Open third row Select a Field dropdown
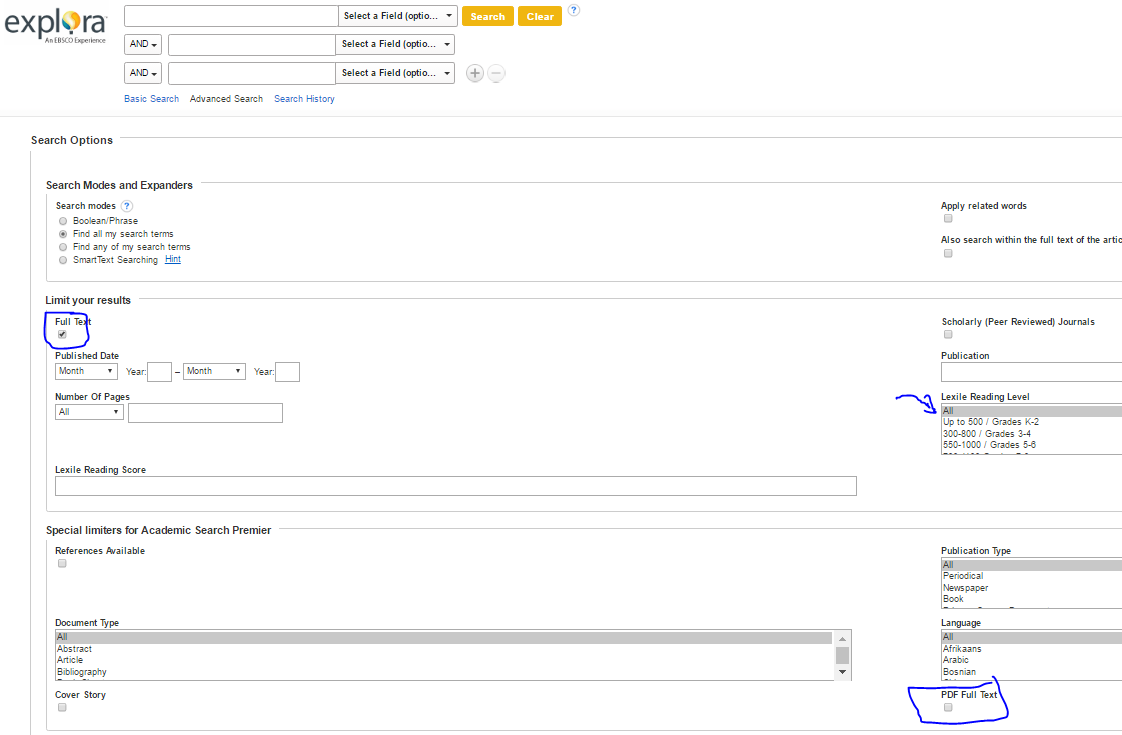The height and width of the screenshot is (735, 1122). pos(395,73)
